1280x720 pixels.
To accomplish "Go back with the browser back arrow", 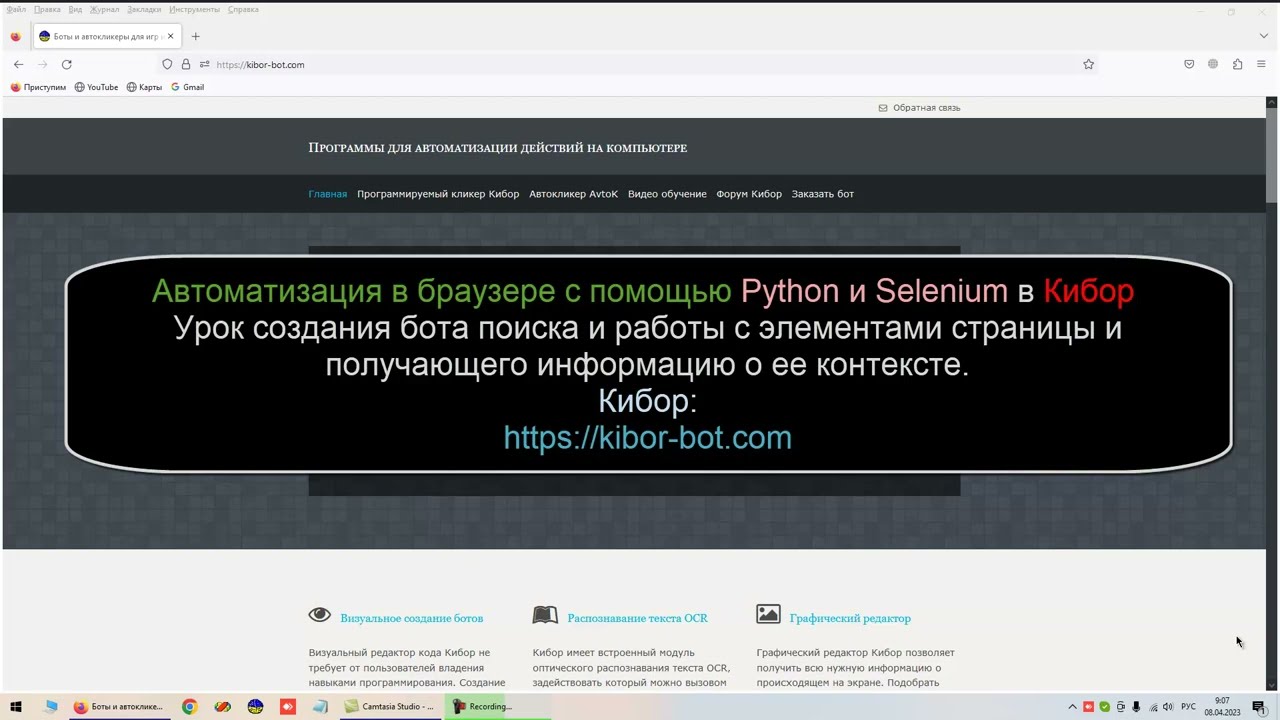I will click(18, 64).
